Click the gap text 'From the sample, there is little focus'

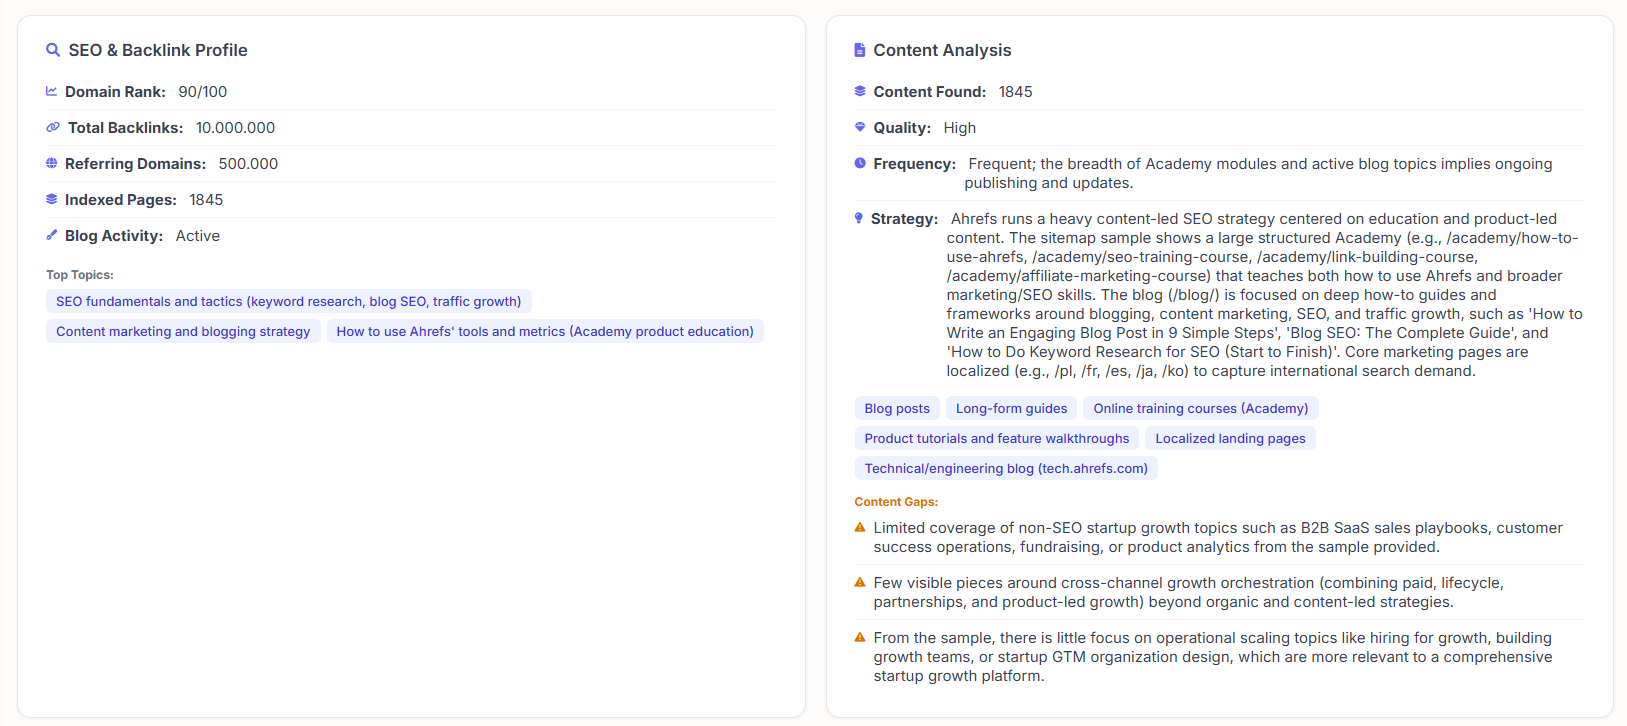[1213, 656]
